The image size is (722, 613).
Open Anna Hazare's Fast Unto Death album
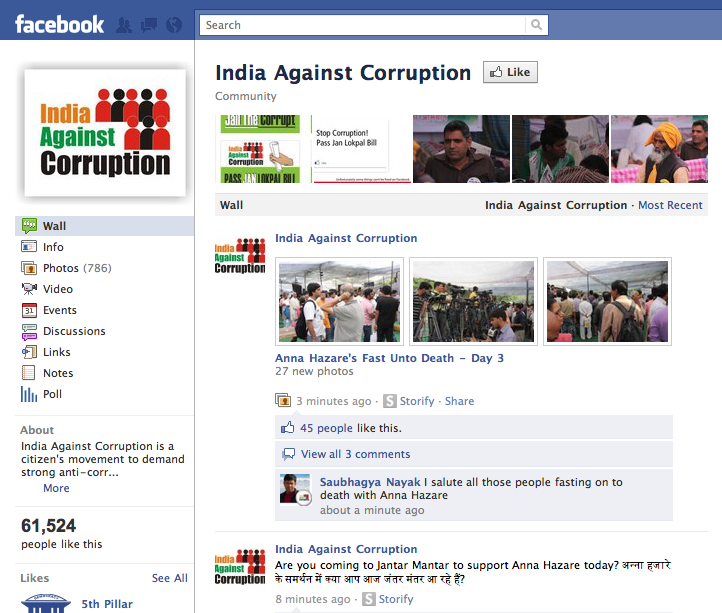tap(389, 358)
